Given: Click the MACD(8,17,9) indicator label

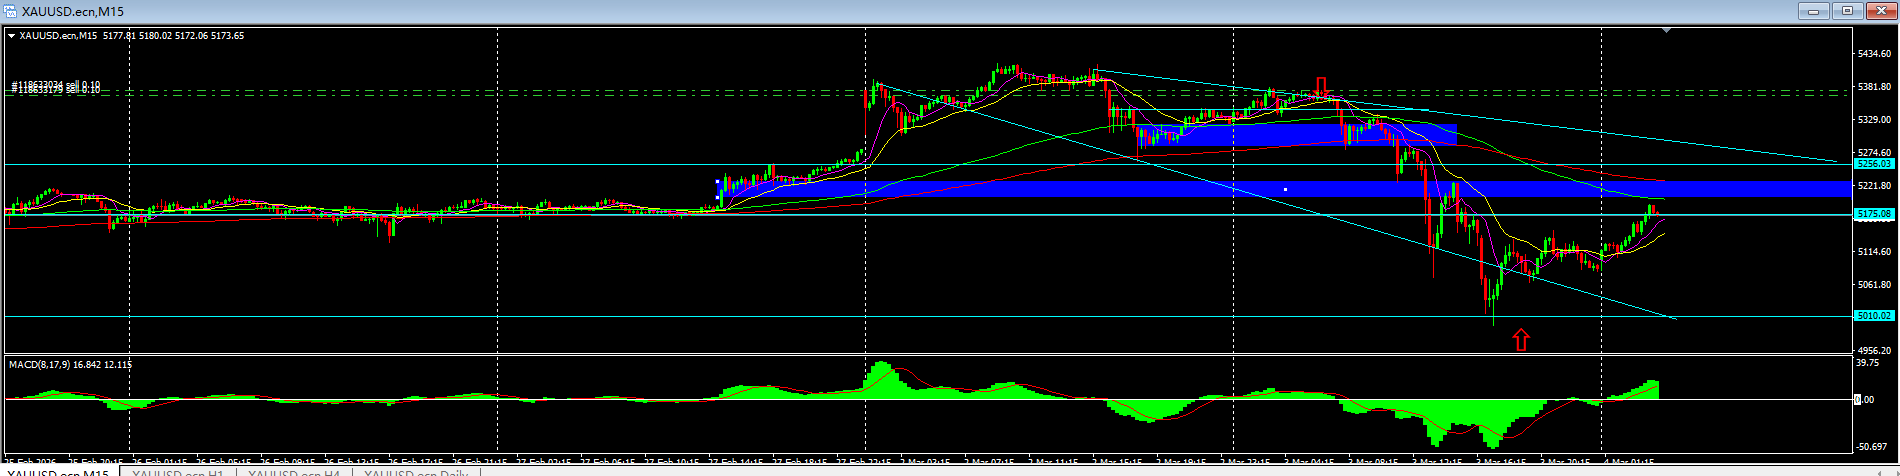Looking at the screenshot, I should 70,365.
